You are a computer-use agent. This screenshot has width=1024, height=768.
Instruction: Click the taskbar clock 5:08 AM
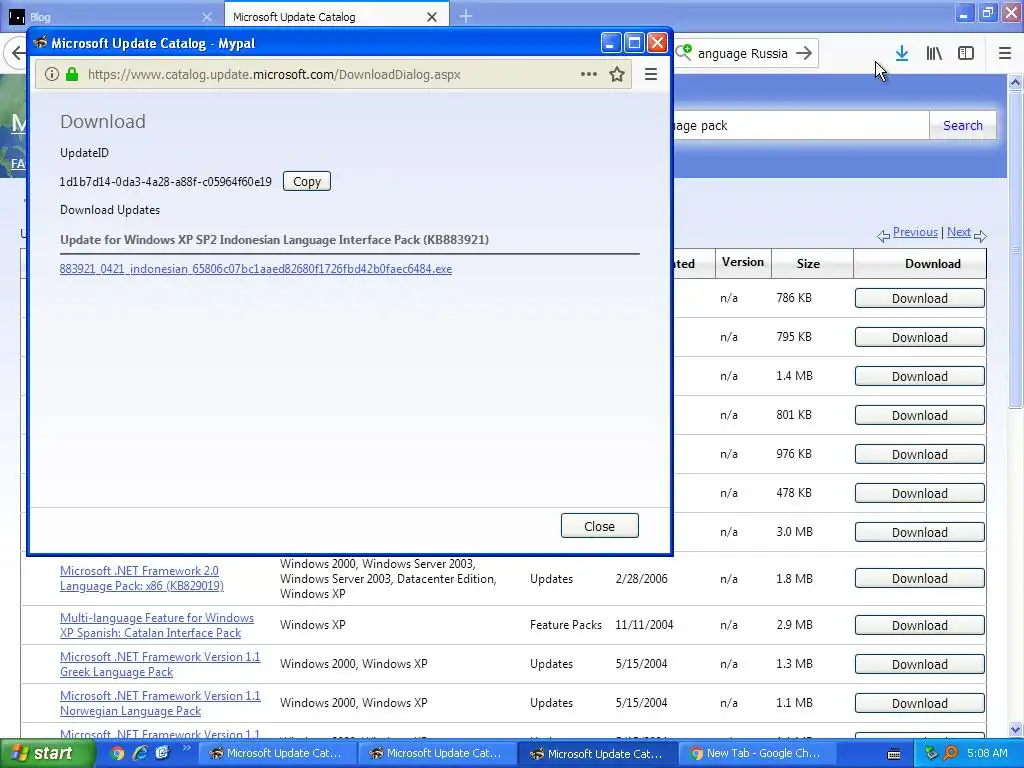987,754
